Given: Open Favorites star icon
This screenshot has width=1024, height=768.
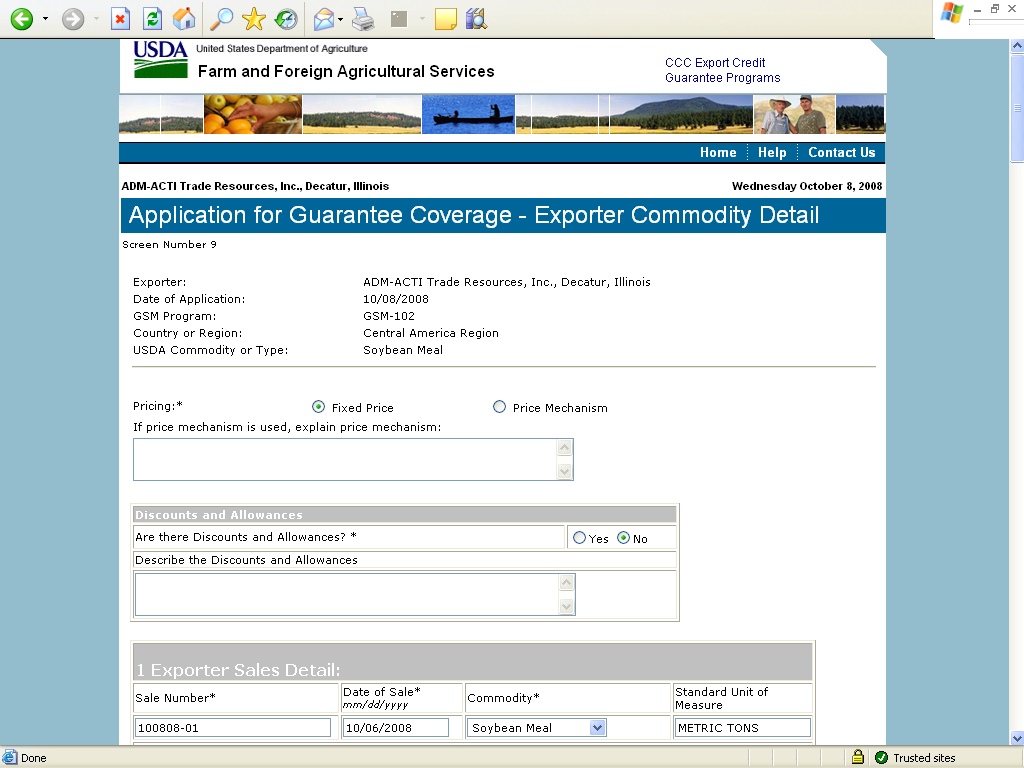Looking at the screenshot, I should point(253,19).
